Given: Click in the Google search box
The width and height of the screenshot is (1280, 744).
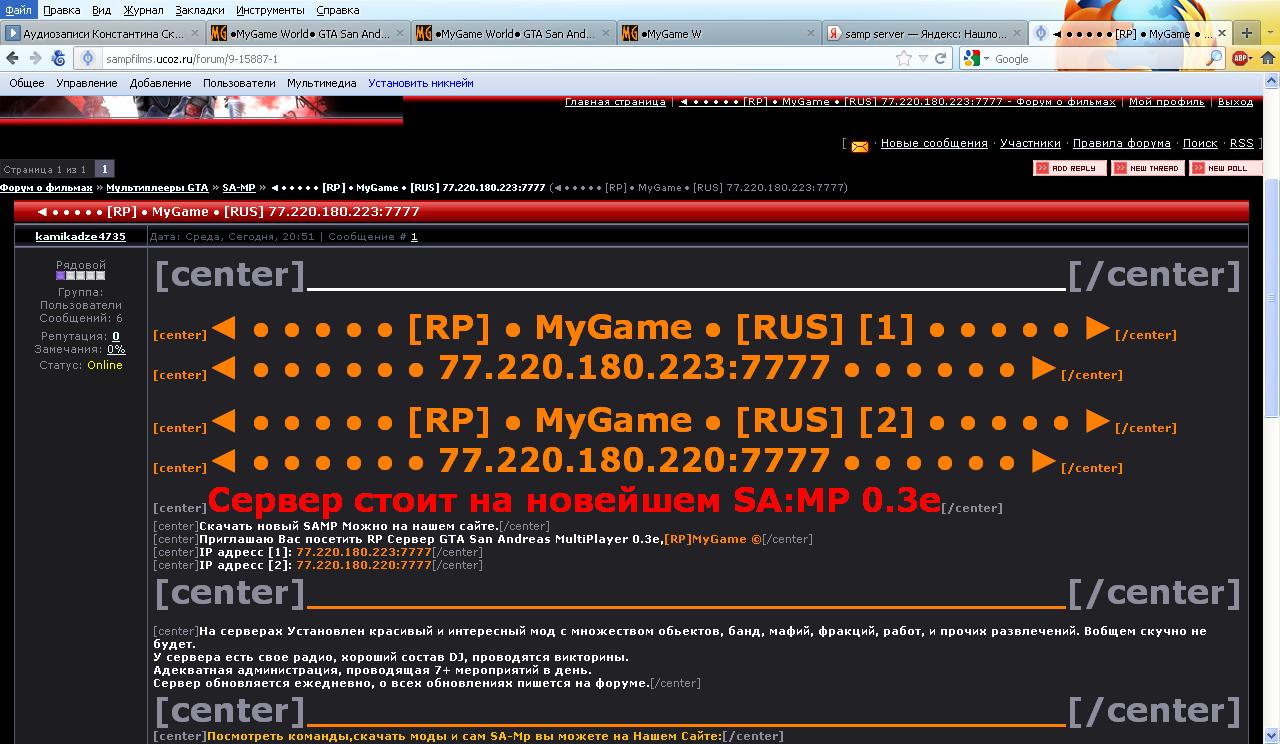Looking at the screenshot, I should tap(1096, 58).
